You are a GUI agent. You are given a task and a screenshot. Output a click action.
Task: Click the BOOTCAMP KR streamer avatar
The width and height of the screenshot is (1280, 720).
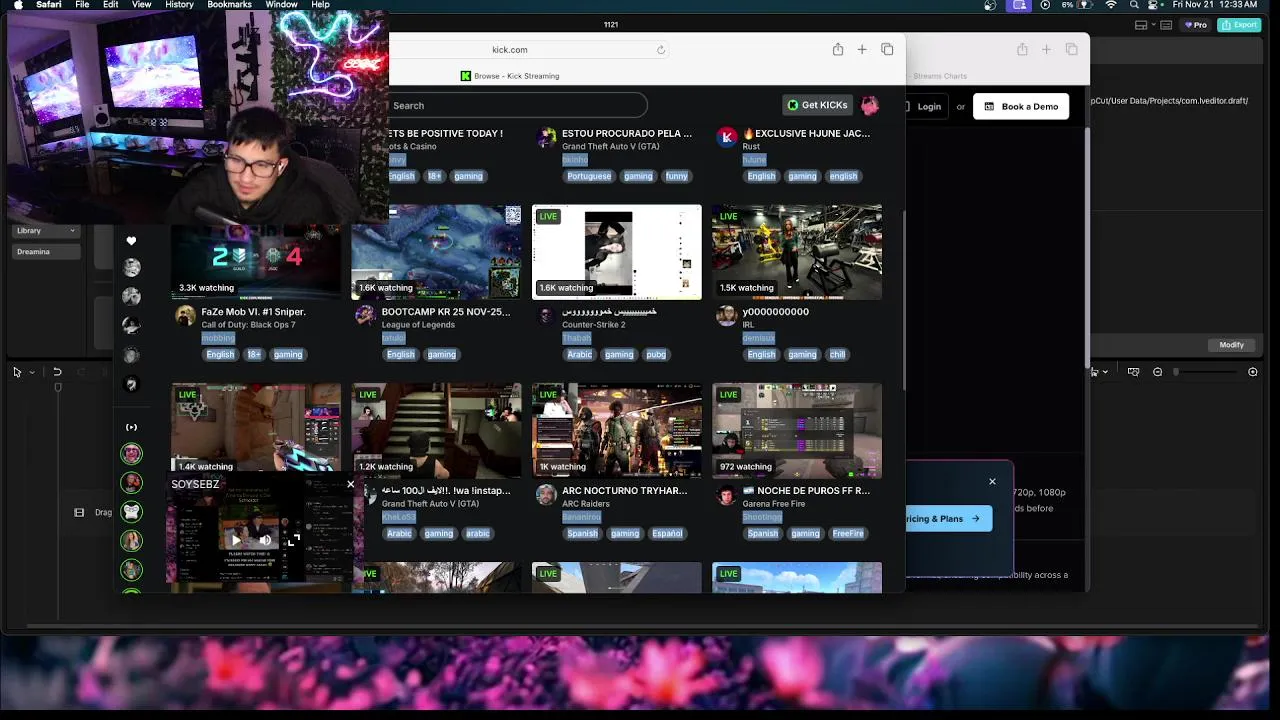click(365, 316)
